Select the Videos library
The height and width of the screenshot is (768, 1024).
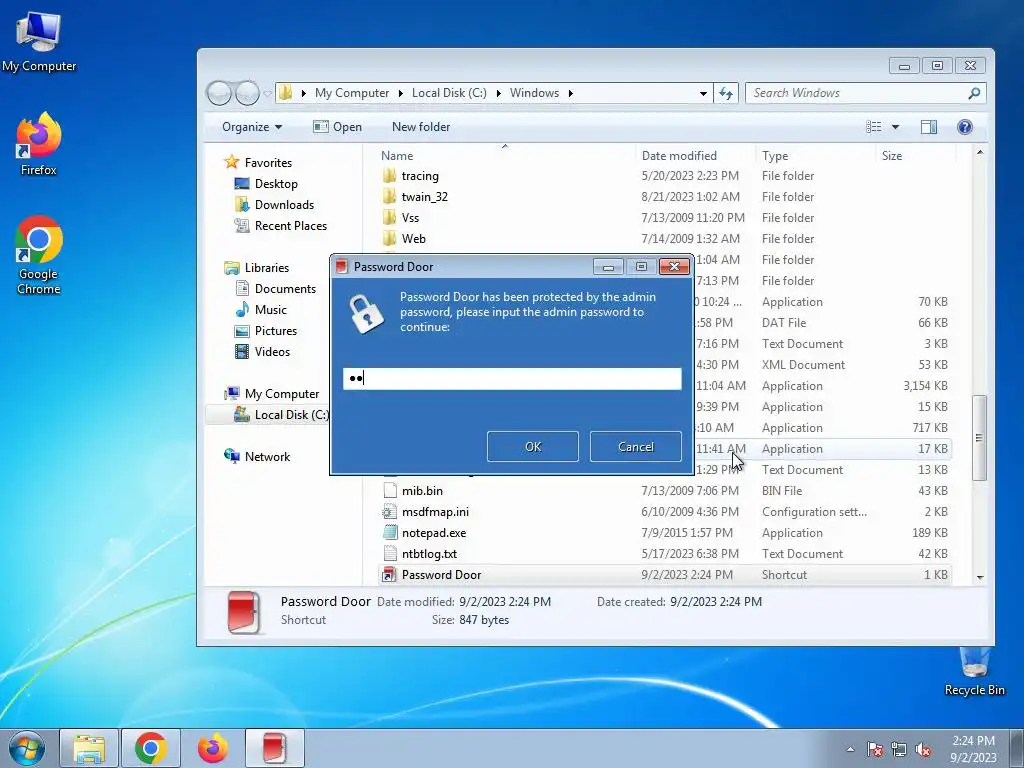point(262,351)
